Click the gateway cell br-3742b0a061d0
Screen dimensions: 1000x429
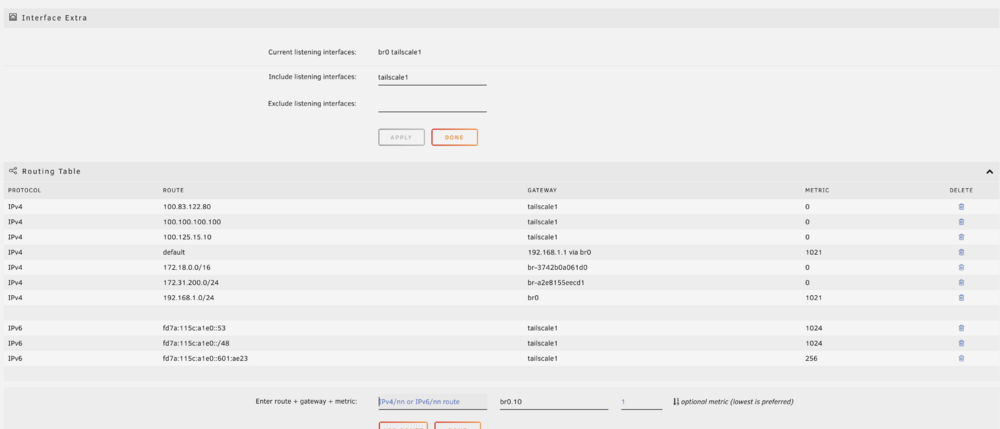pos(557,267)
